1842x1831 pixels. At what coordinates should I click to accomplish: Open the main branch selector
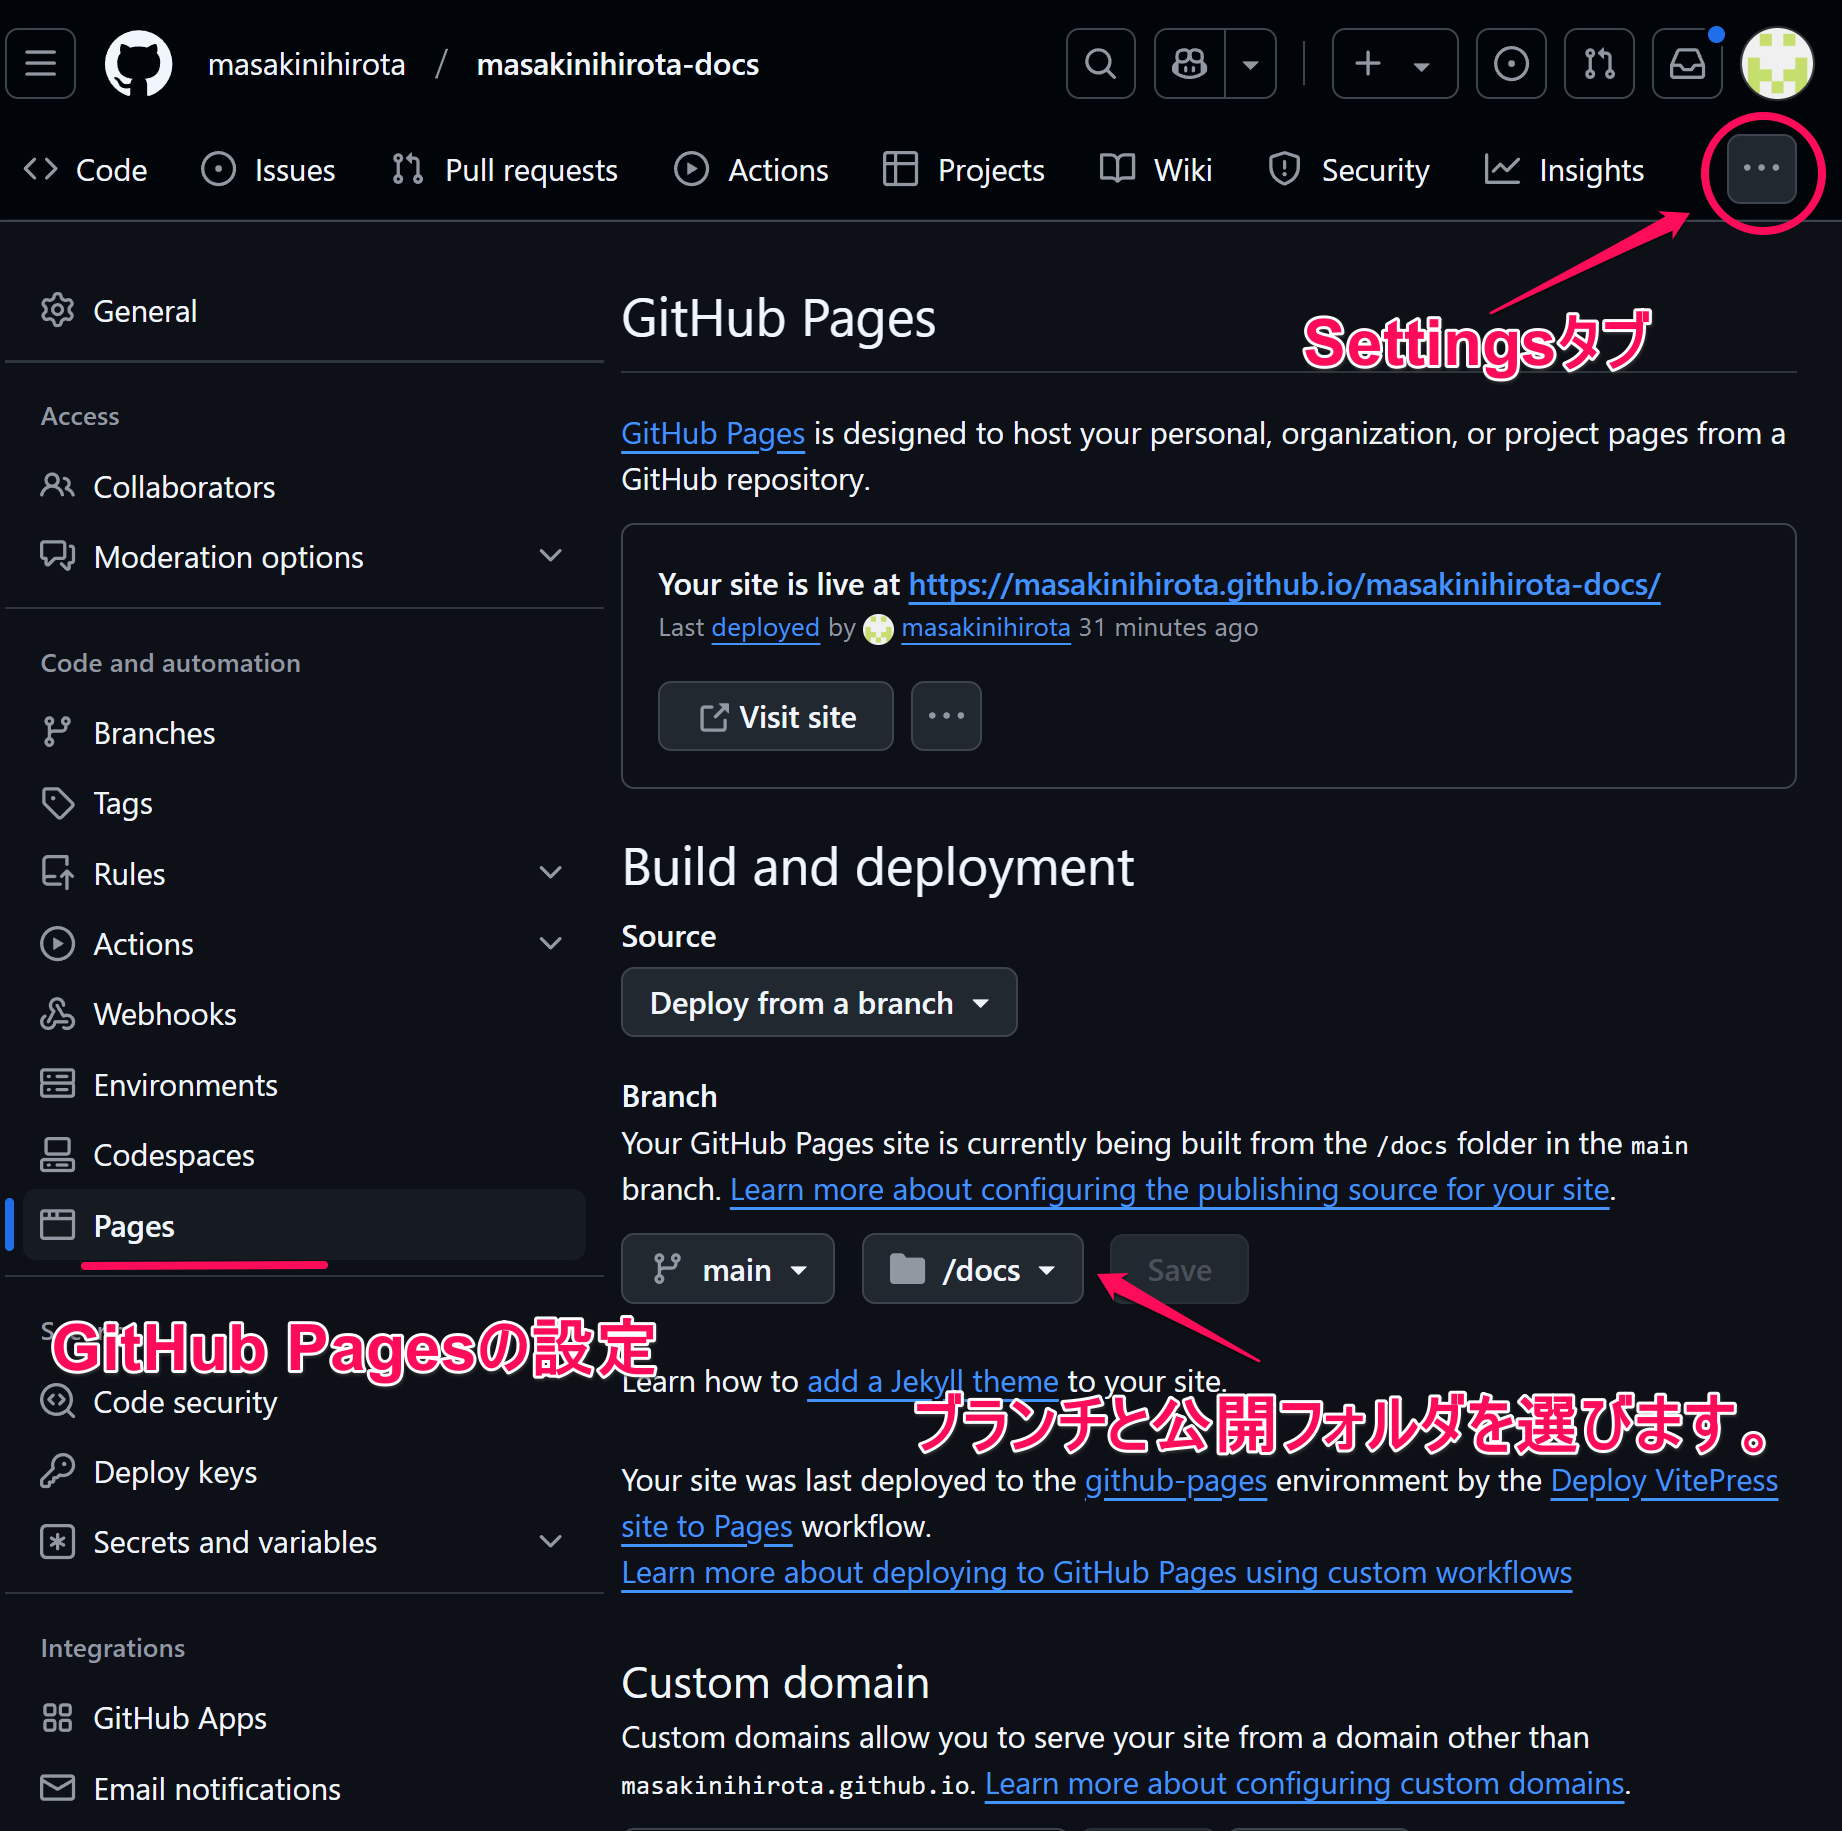tap(727, 1268)
